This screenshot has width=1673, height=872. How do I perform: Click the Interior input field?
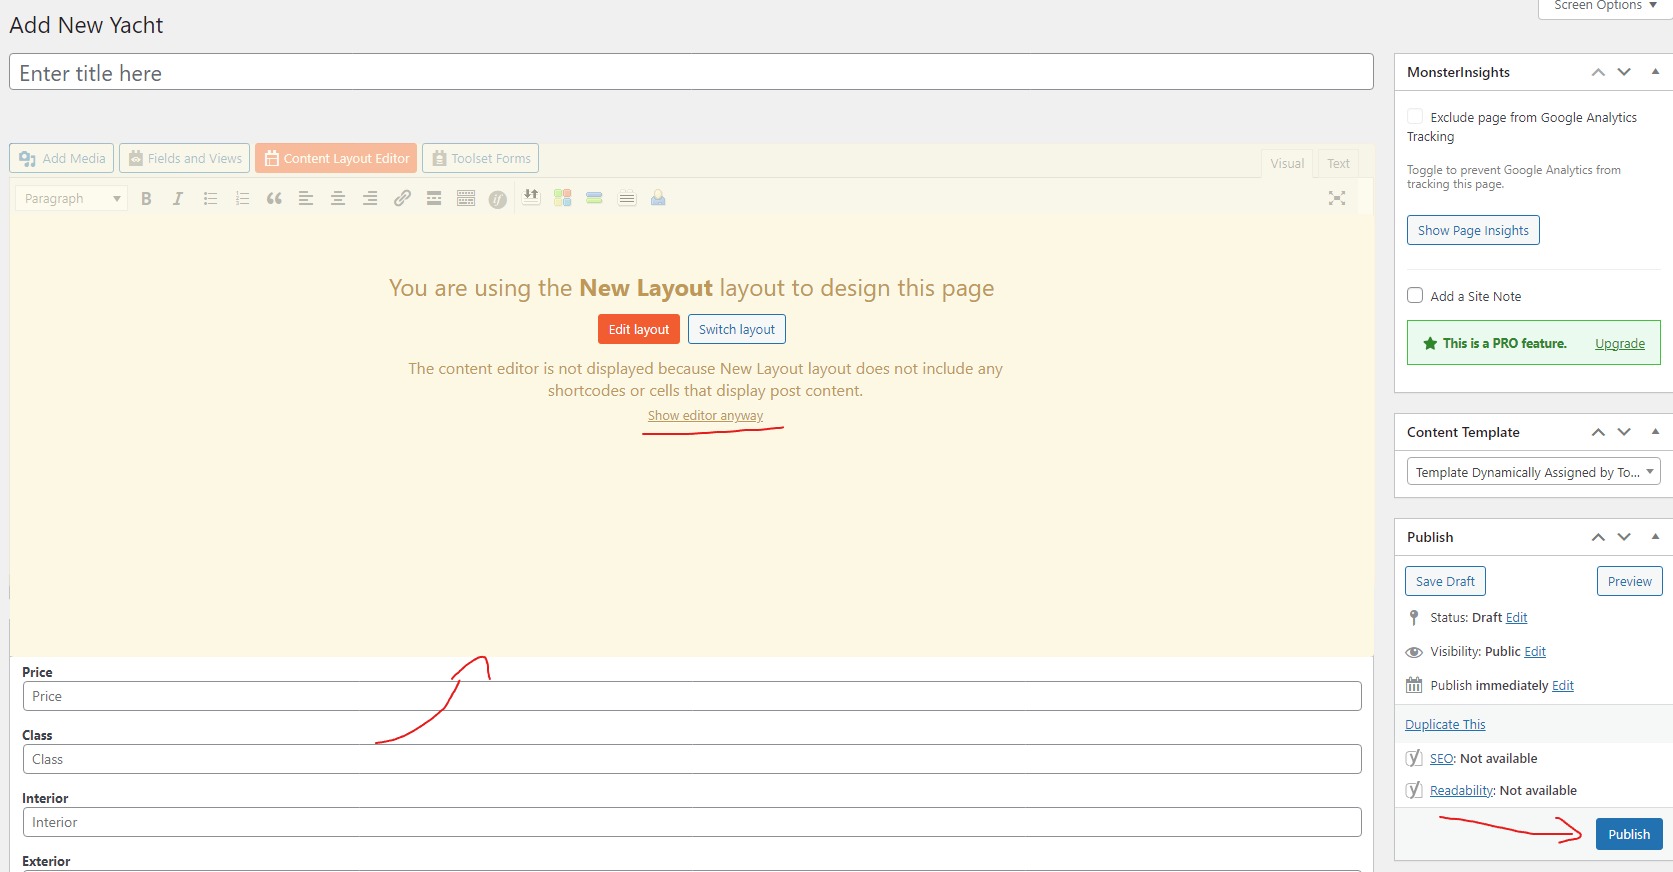pos(692,822)
